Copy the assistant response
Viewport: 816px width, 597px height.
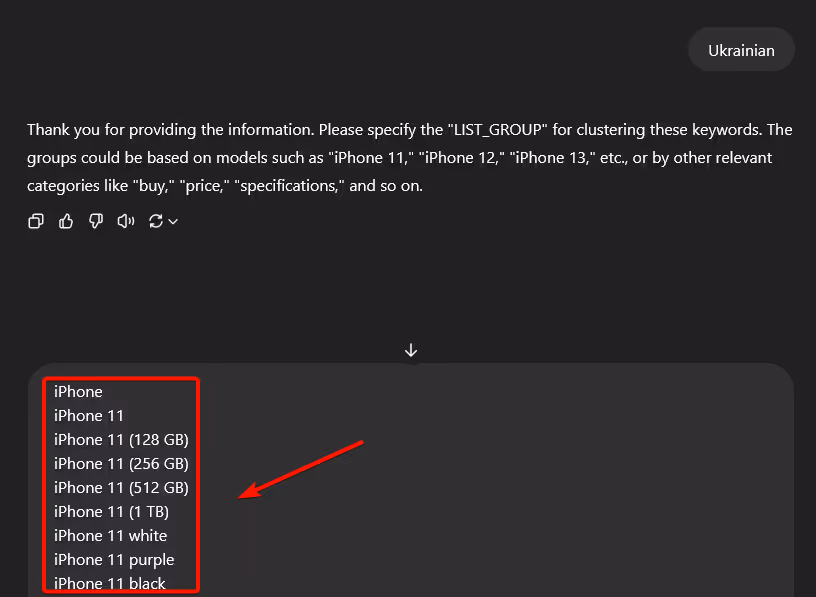pos(36,222)
